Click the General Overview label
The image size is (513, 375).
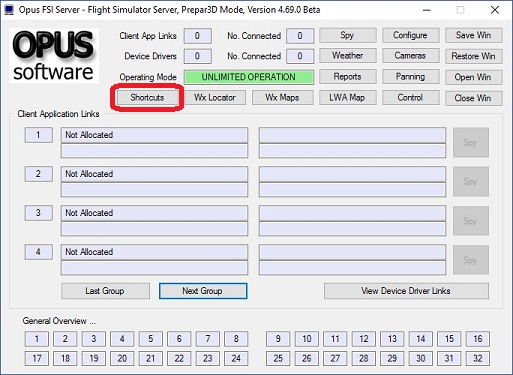(59, 321)
